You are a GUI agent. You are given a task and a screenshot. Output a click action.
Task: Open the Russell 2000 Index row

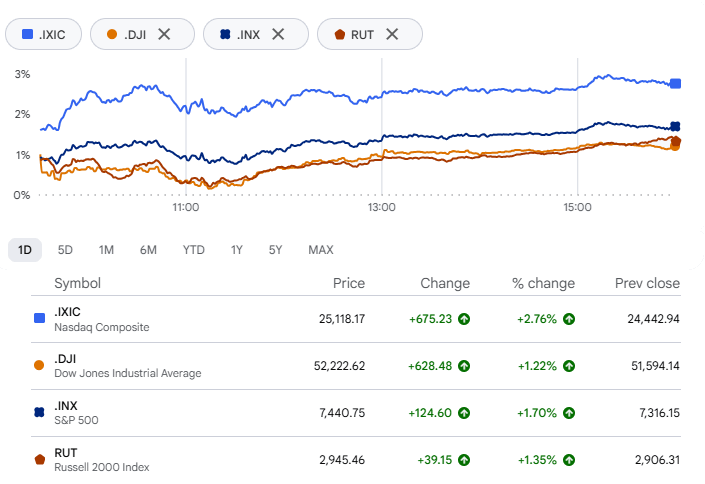(356, 460)
